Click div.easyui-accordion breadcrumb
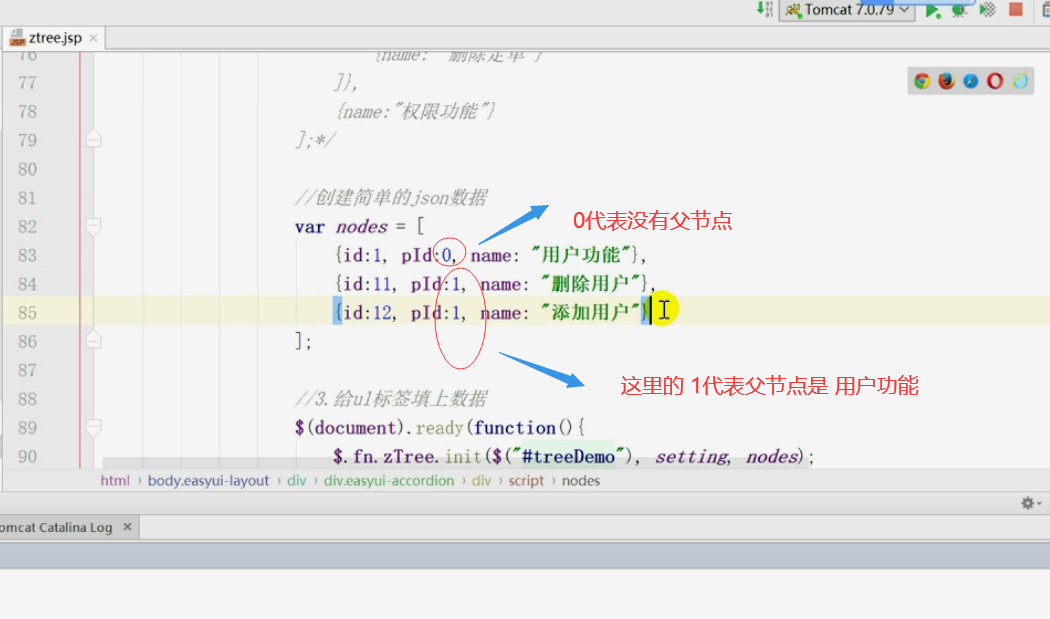 pos(389,480)
